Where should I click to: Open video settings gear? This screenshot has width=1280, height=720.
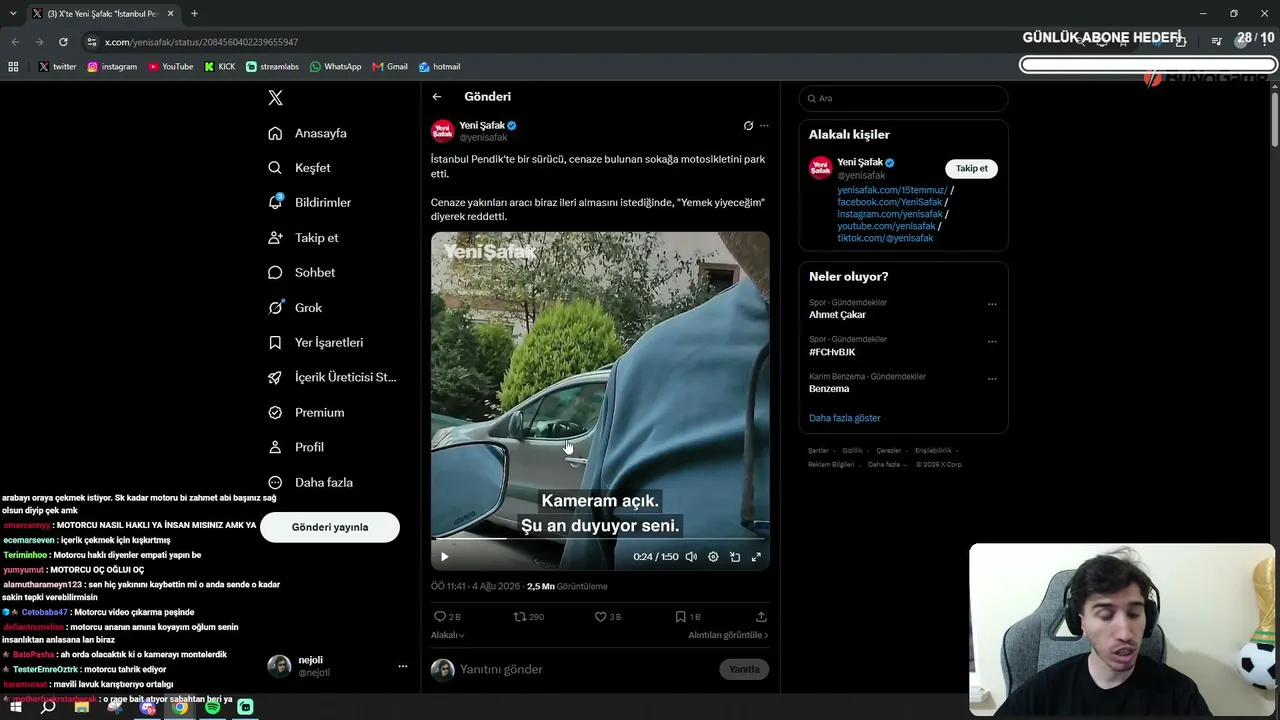coord(713,557)
